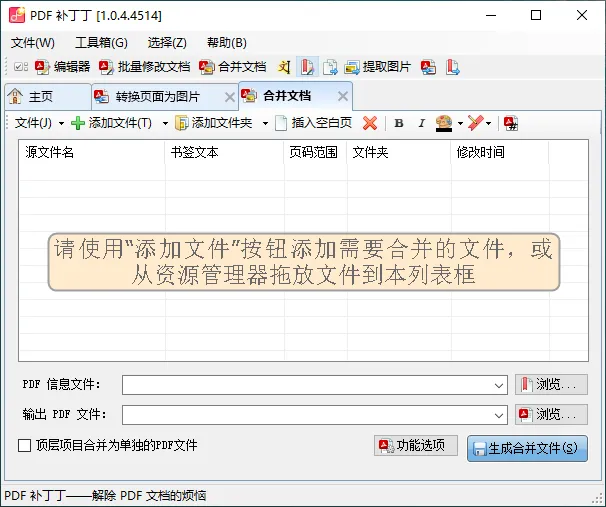
Task: Click the red X delete icon
Action: pyautogui.click(x=370, y=123)
